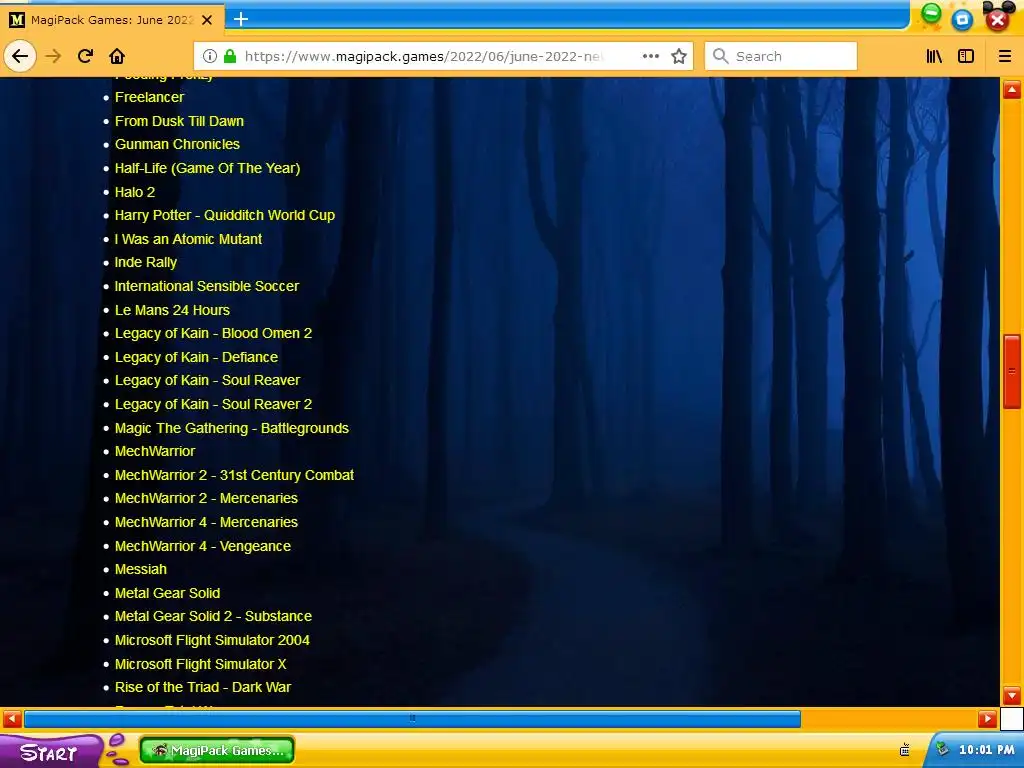The height and width of the screenshot is (768, 1024).
Task: Bookmark this page with the star
Action: tap(679, 56)
